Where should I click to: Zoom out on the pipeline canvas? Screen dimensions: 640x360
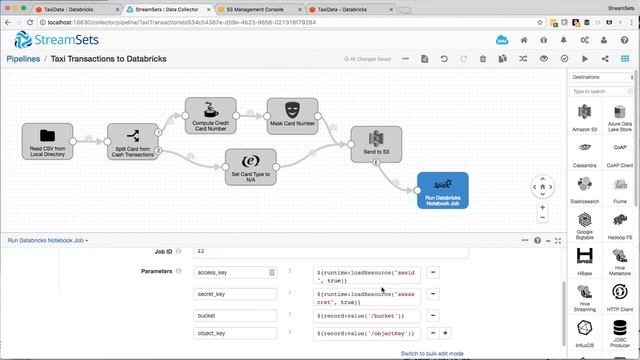pos(542,218)
